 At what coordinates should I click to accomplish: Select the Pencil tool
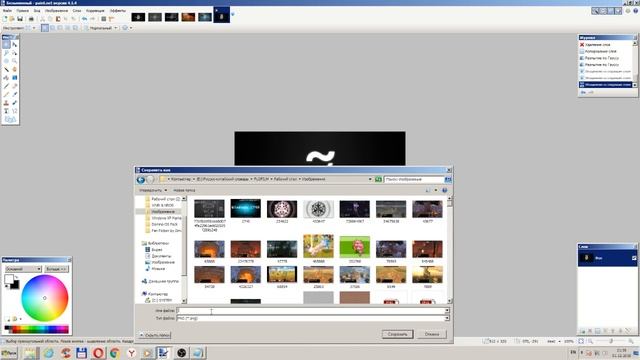pyautogui.click(x=6, y=94)
